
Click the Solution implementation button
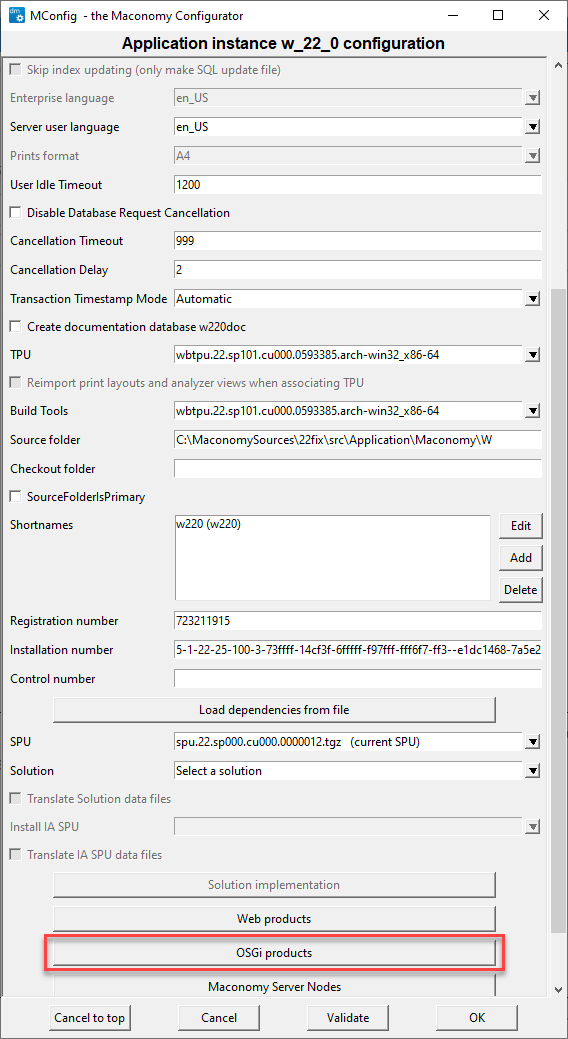click(x=274, y=885)
